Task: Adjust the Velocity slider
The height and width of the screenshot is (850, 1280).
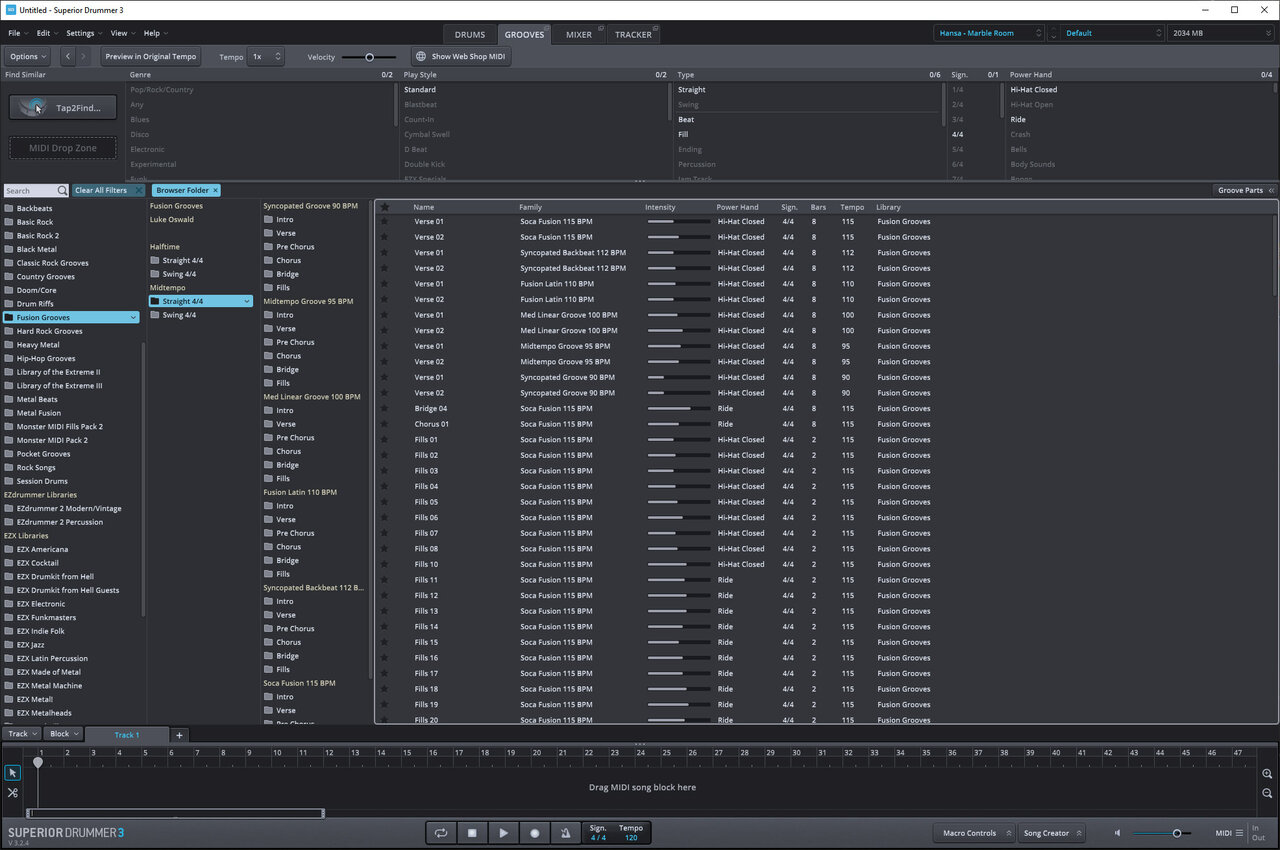Action: click(369, 57)
